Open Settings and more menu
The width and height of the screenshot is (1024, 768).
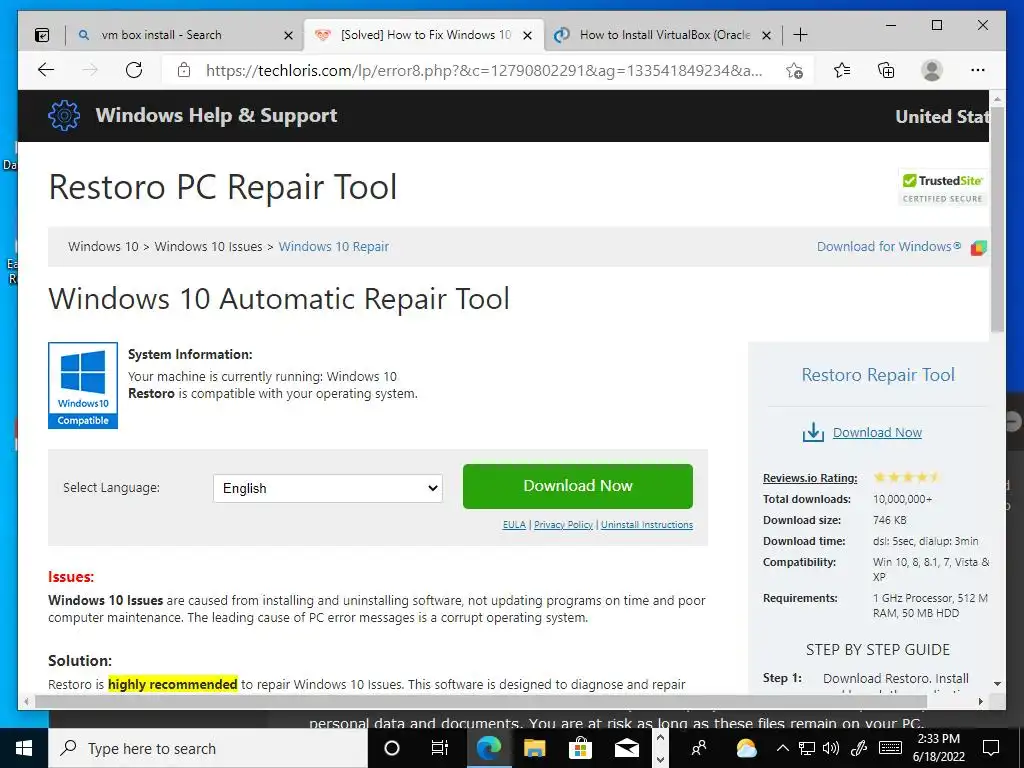[x=978, y=70]
